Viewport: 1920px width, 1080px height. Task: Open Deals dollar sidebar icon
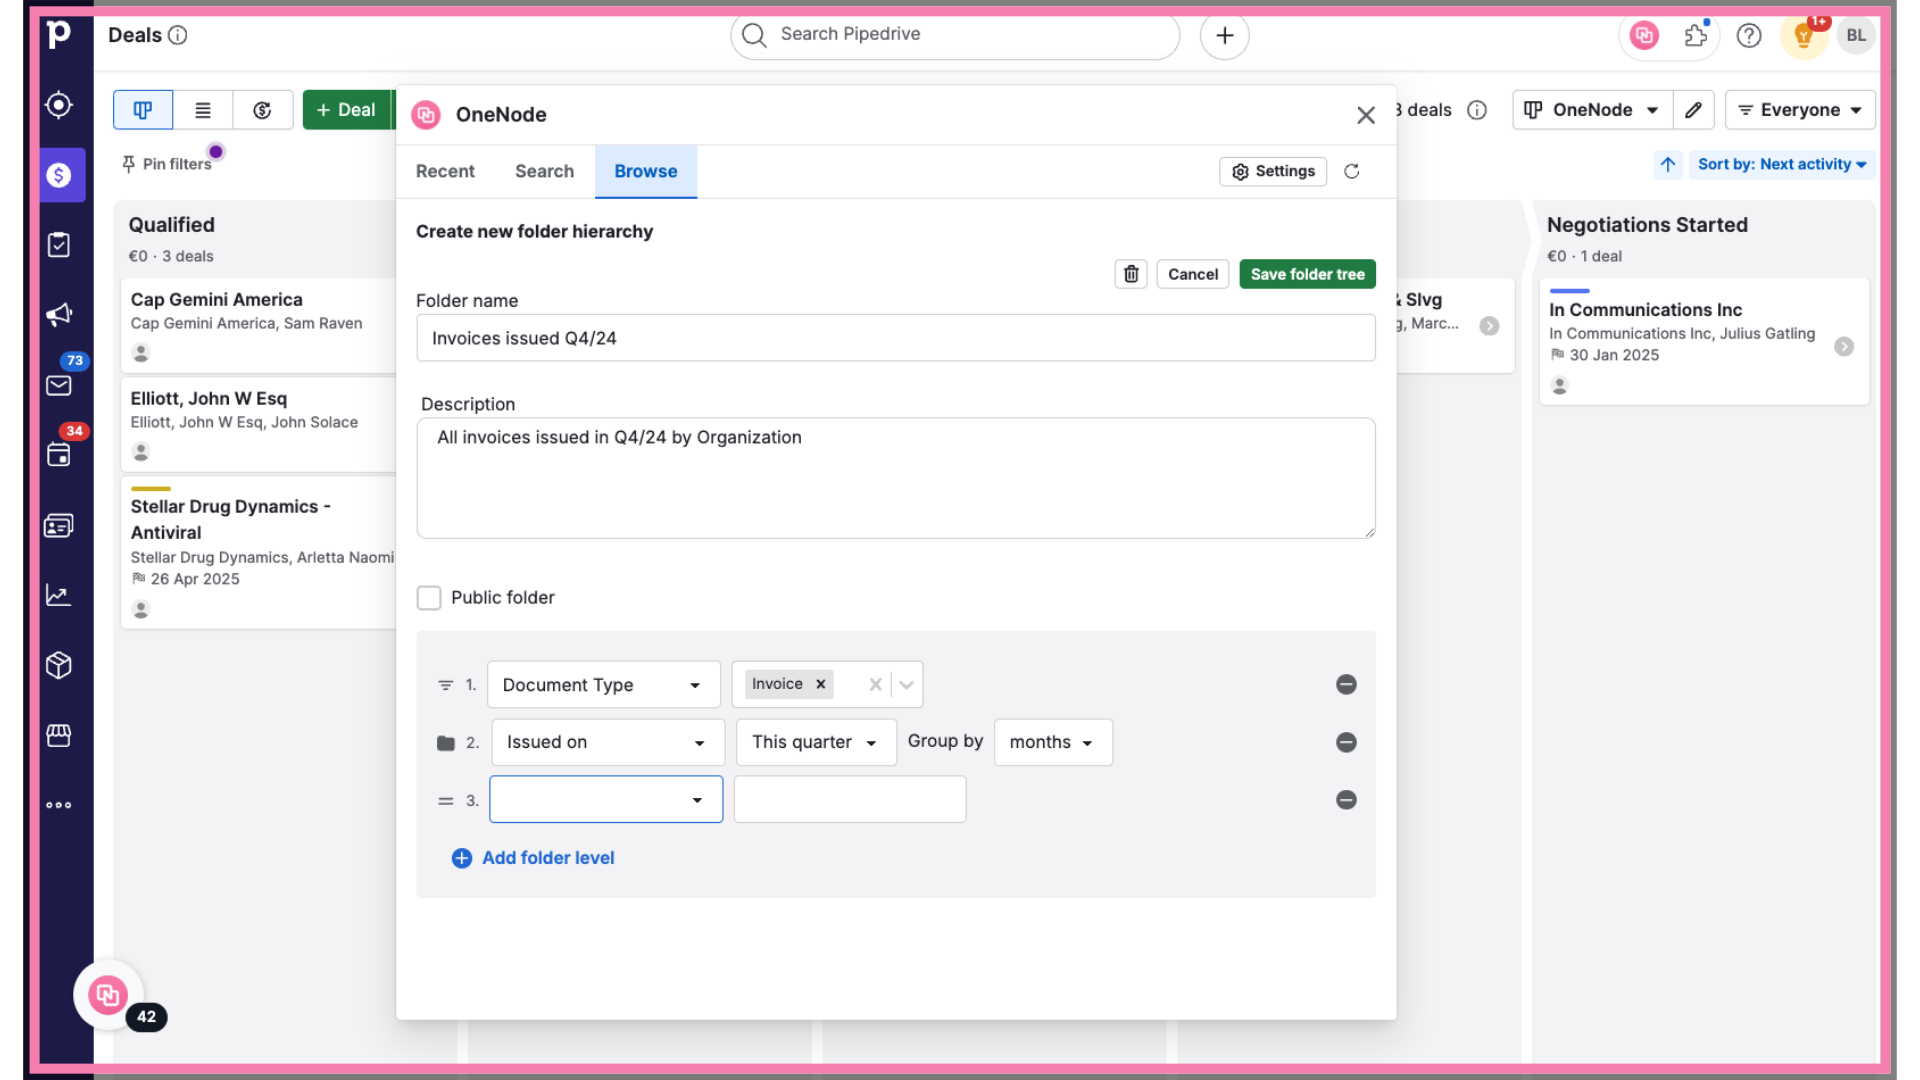[59, 175]
